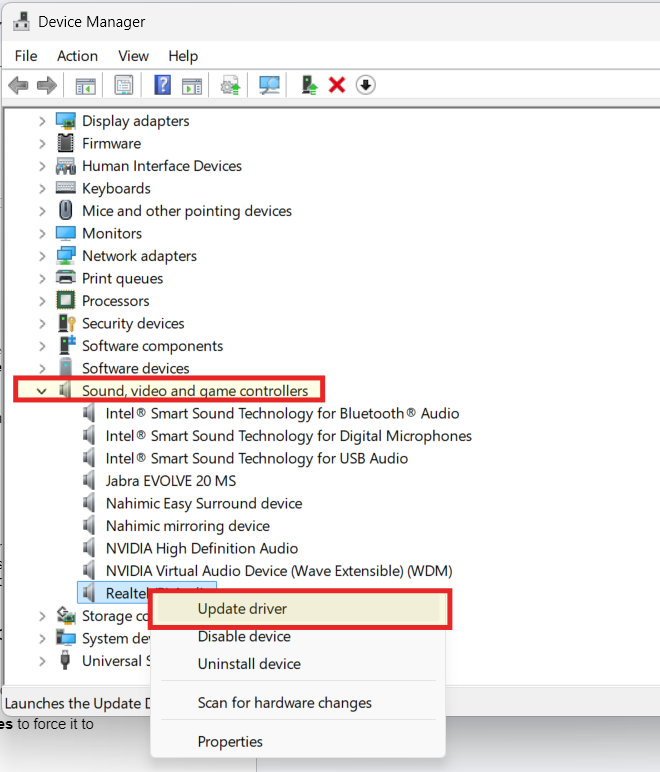Collapse Sound, video and game controllers

pyautogui.click(x=42, y=390)
